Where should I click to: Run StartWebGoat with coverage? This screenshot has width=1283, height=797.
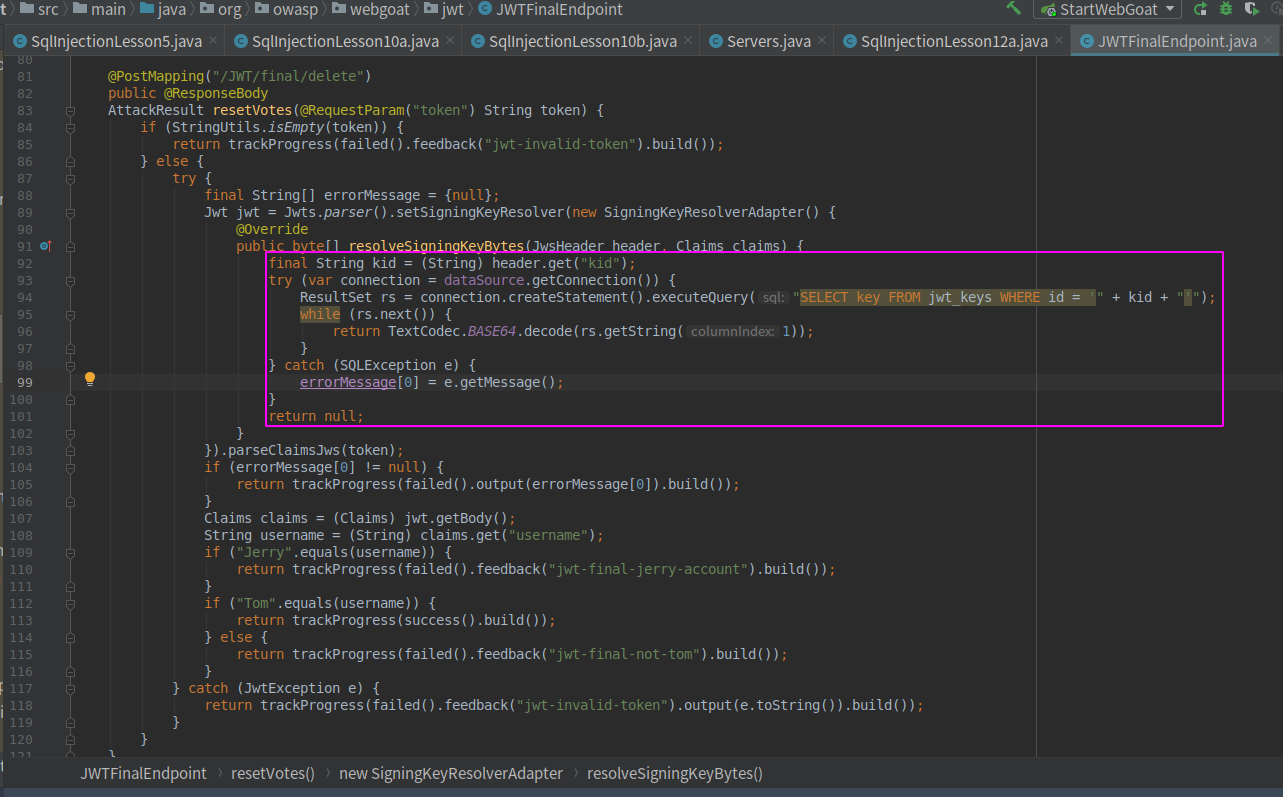point(1251,9)
